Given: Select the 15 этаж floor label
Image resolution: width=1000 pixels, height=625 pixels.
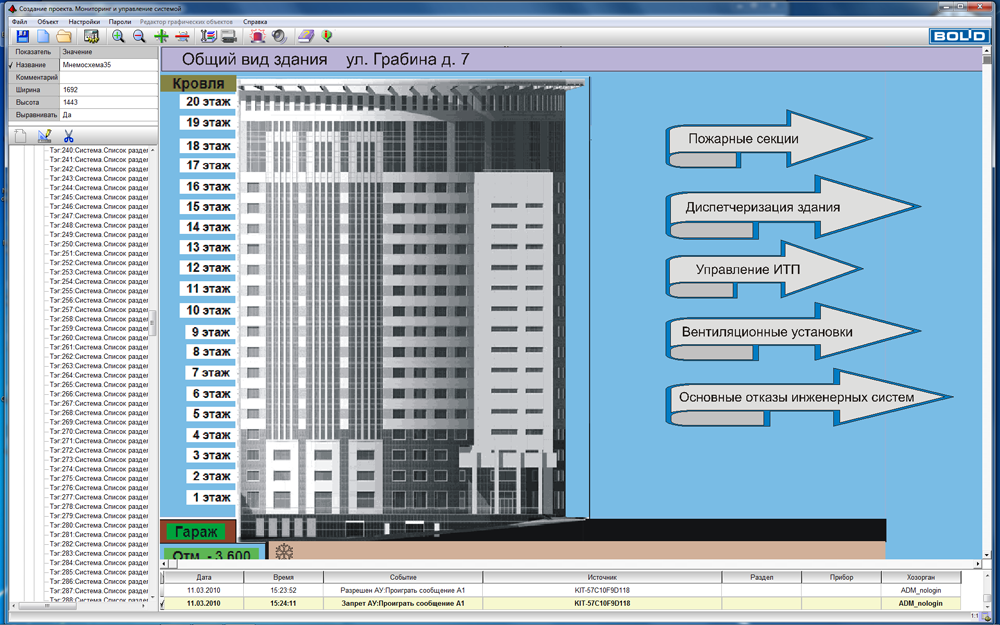Looking at the screenshot, I should pos(209,207).
